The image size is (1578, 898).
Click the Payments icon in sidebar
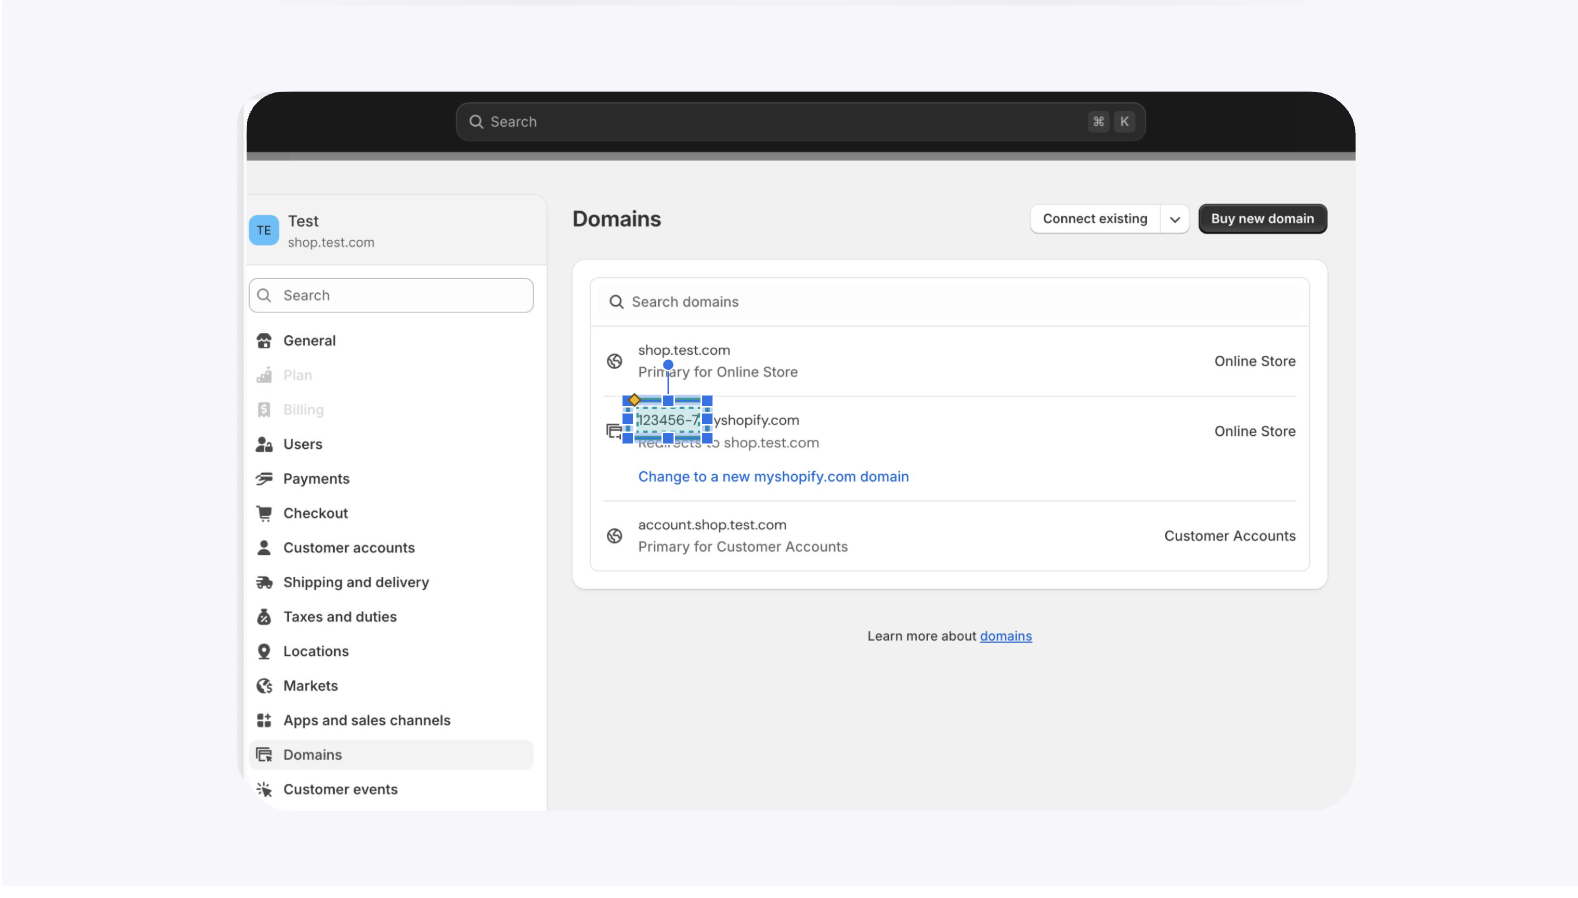coord(264,479)
